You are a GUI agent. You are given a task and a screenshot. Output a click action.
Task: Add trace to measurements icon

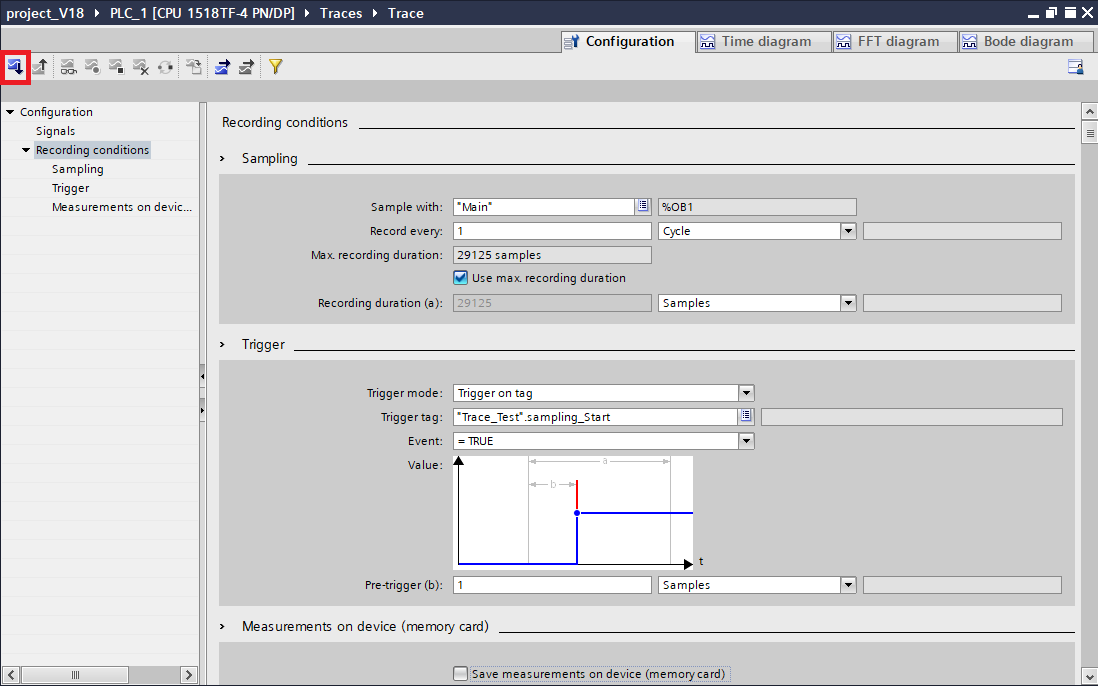point(194,67)
